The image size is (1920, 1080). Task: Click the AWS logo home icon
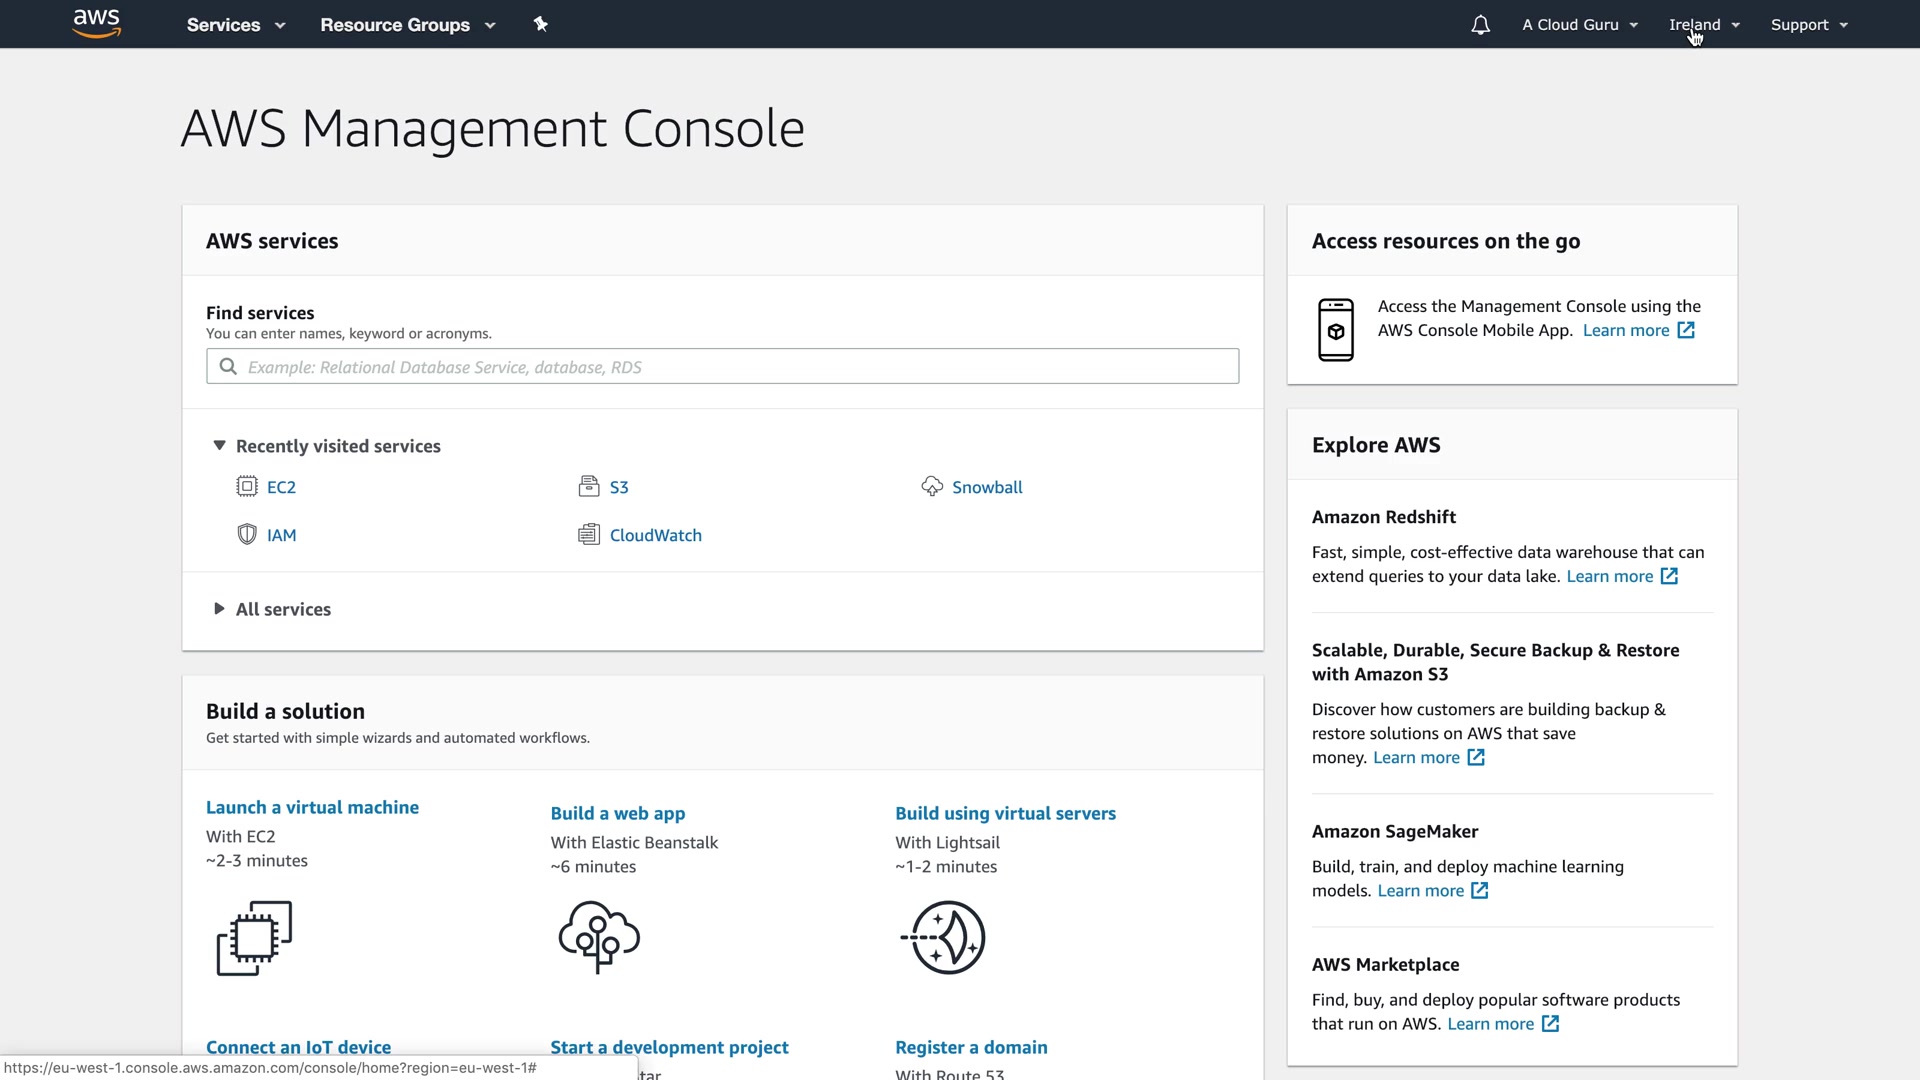point(97,23)
